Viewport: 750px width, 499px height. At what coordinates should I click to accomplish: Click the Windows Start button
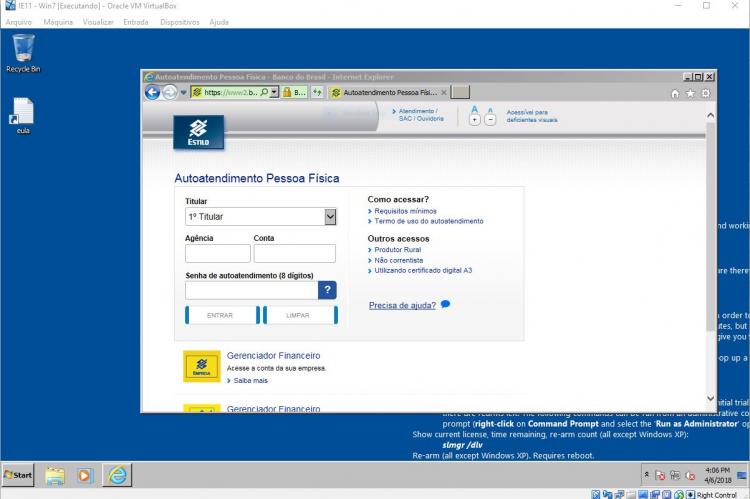click(18, 475)
